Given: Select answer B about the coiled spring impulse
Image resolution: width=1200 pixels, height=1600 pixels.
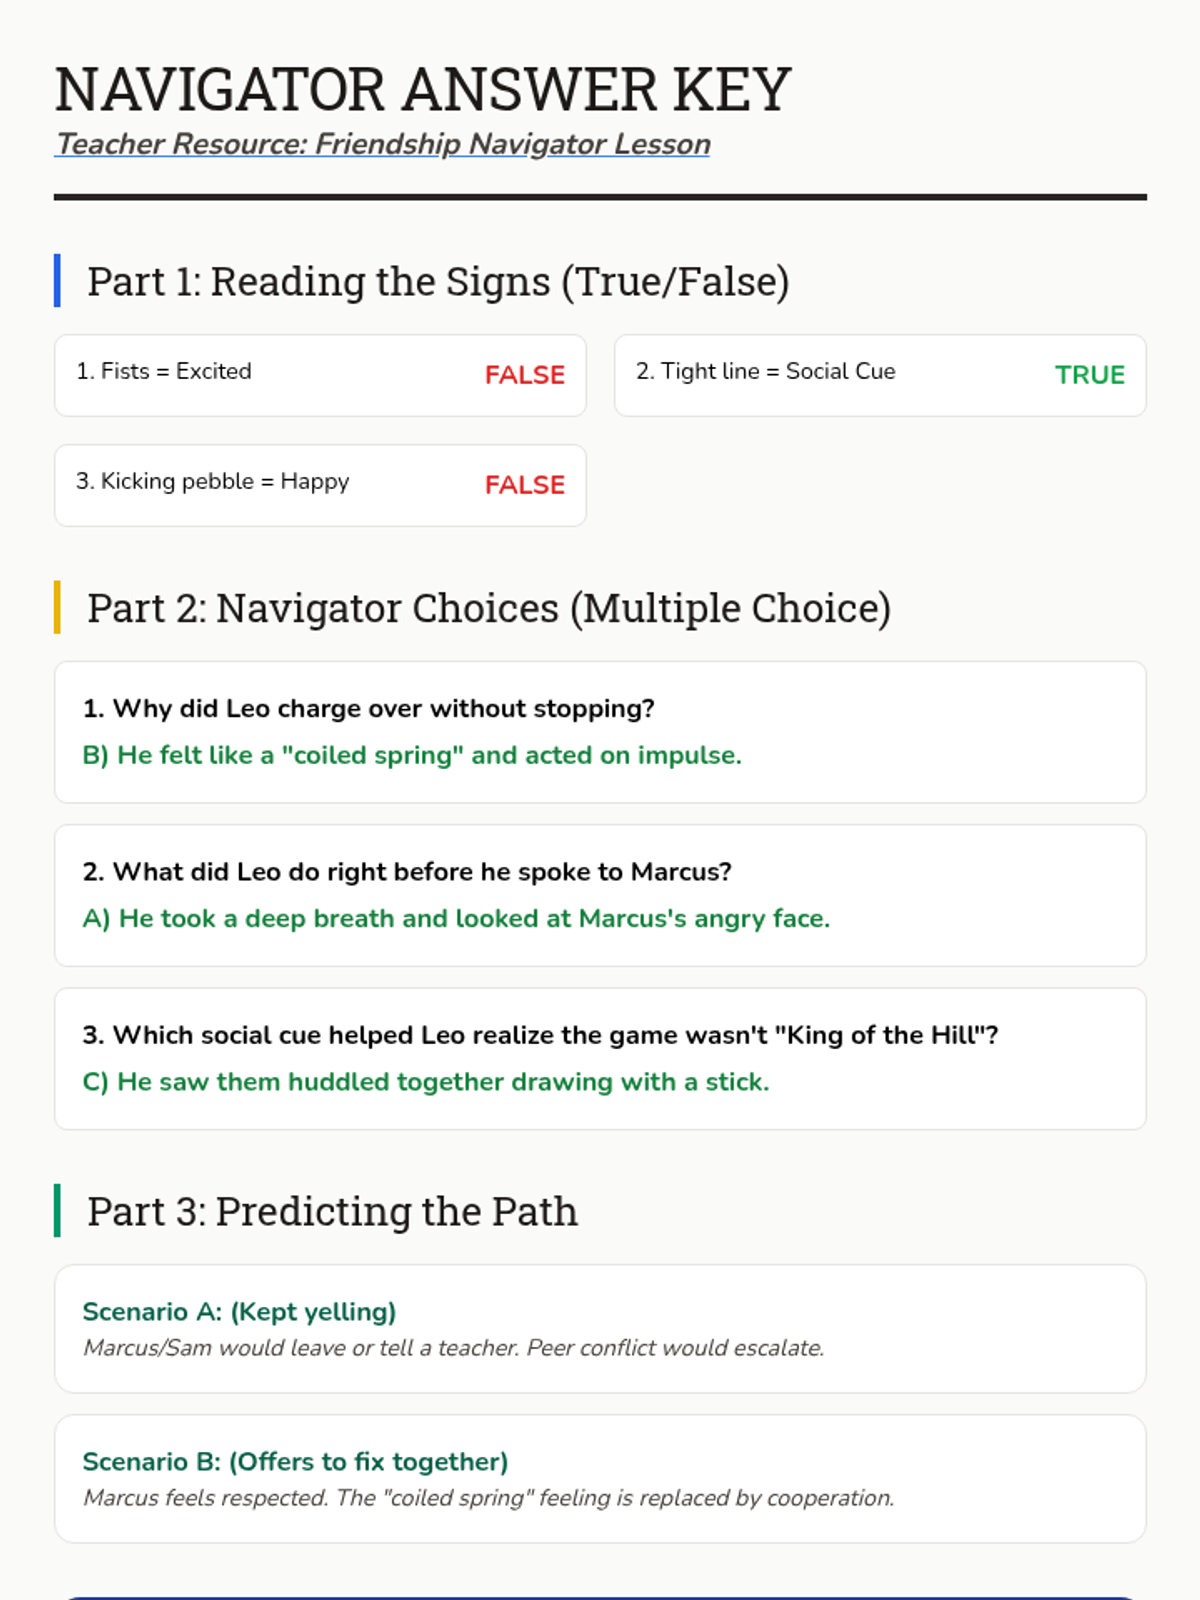Looking at the screenshot, I should click(x=412, y=755).
